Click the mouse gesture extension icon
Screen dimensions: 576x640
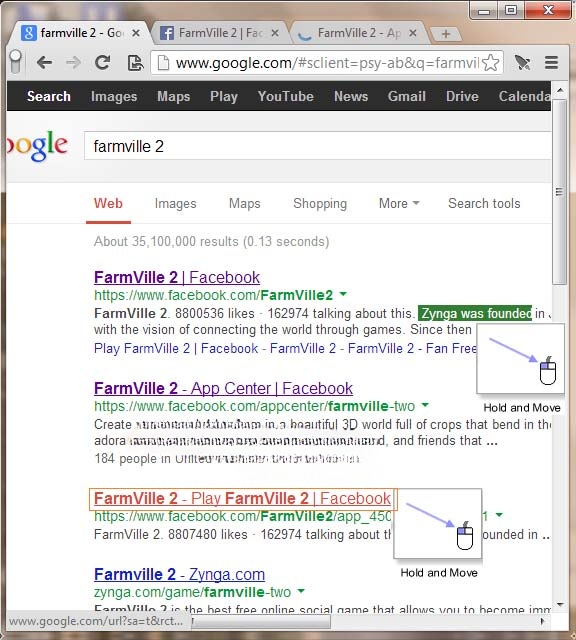point(522,63)
